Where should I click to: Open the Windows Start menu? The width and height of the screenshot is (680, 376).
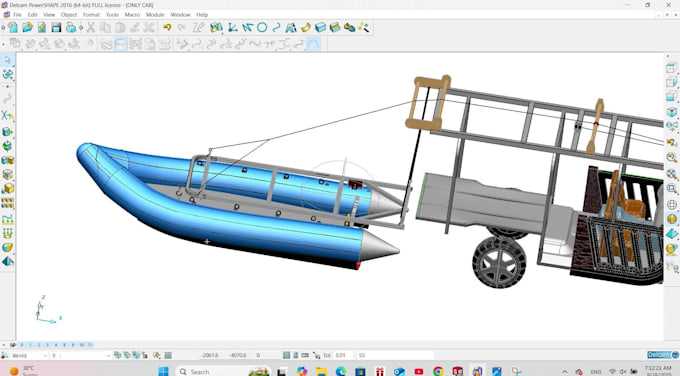(163, 371)
